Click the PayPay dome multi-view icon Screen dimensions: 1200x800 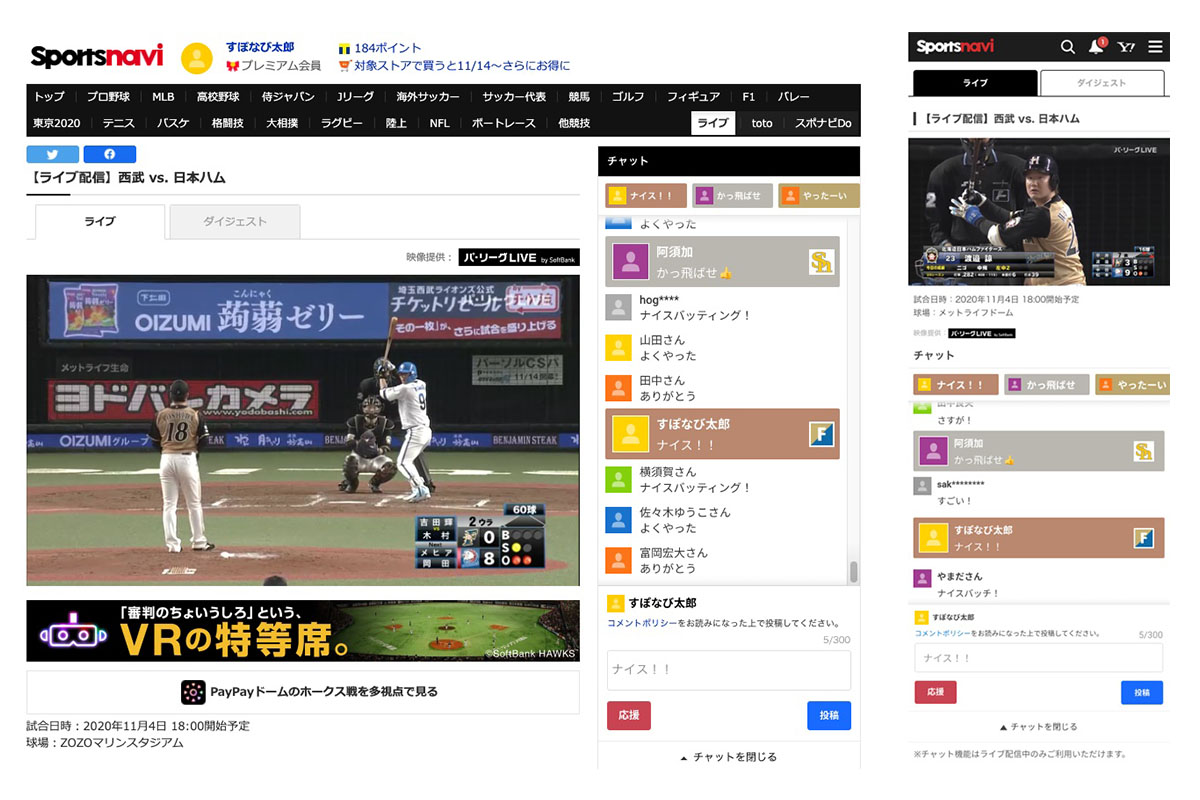coord(193,692)
